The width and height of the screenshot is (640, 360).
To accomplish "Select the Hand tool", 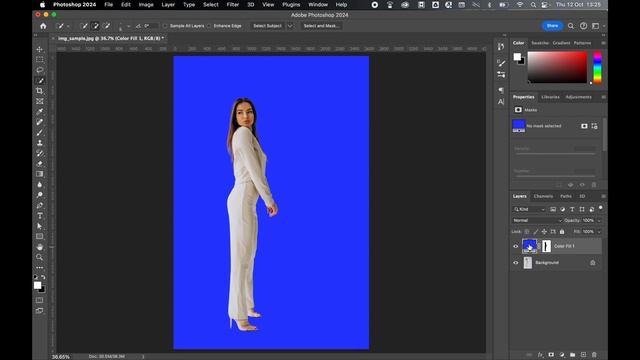I will (x=40, y=247).
